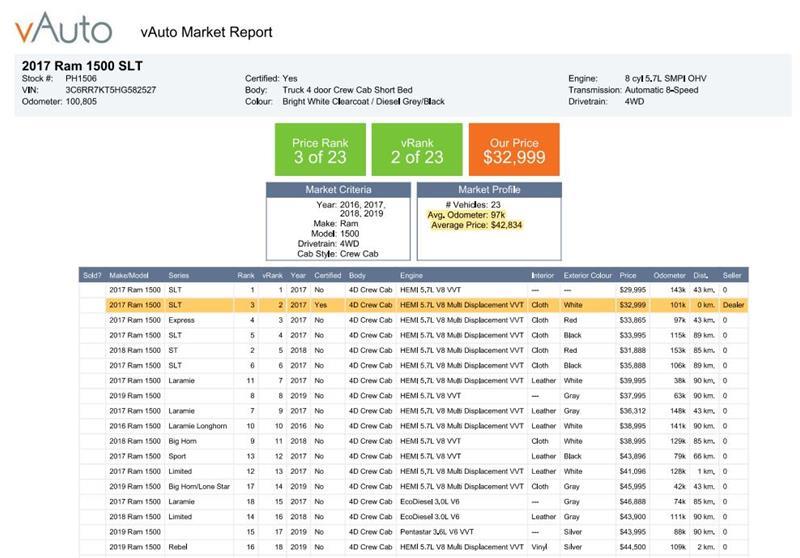Select the Price Rank 3 of 23 tile
The height and width of the screenshot is (558, 800).
(320, 149)
